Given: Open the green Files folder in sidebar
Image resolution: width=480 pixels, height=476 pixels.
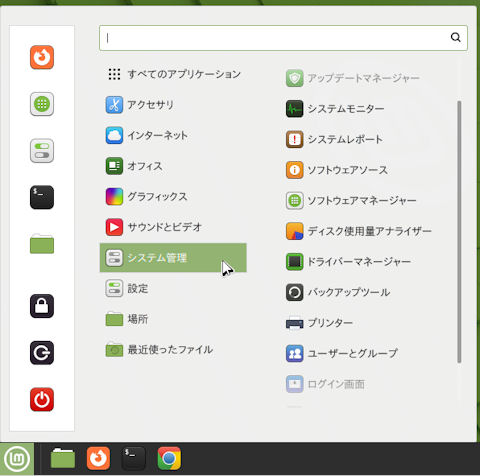Looking at the screenshot, I should point(42,244).
